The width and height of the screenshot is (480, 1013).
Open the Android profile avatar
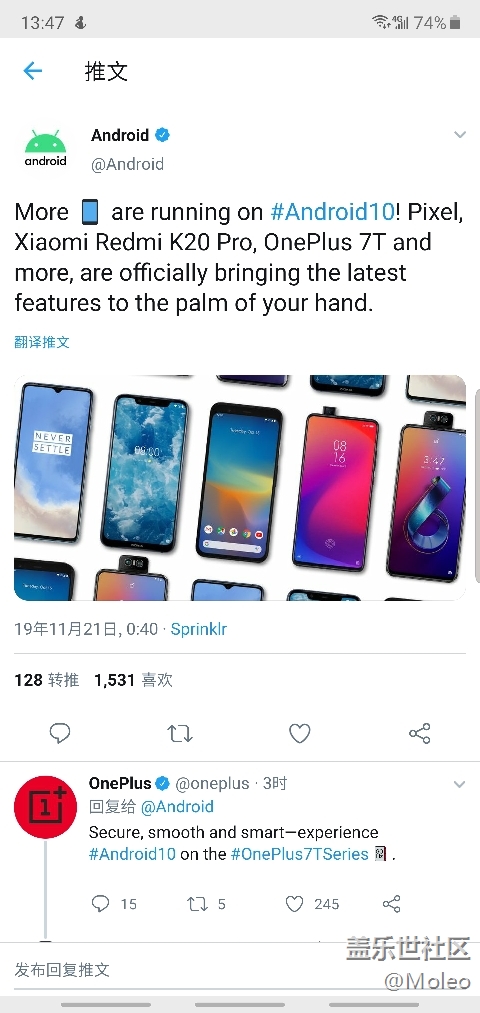(x=45, y=150)
